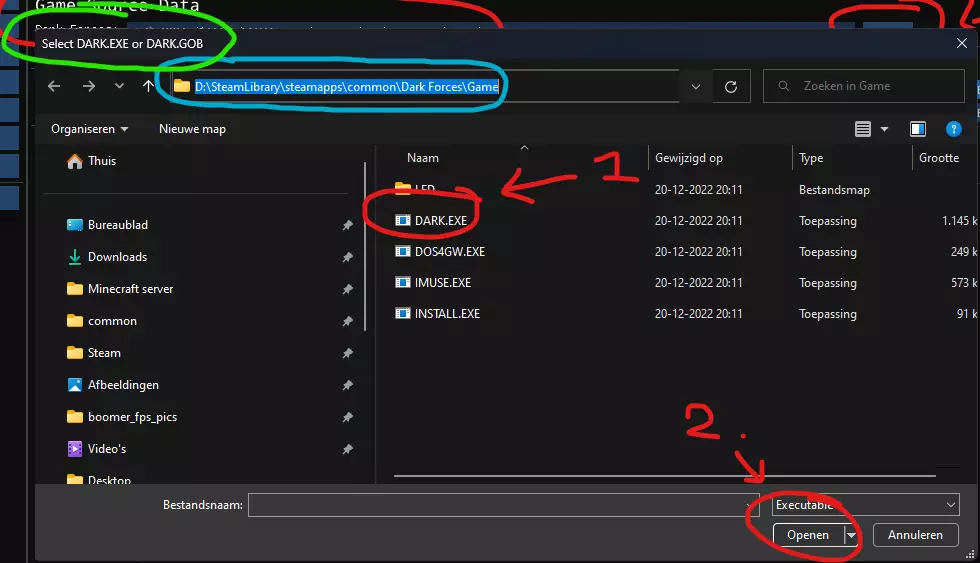Unpin Video's using its pin icon
Image resolution: width=980 pixels, height=563 pixels.
point(348,449)
